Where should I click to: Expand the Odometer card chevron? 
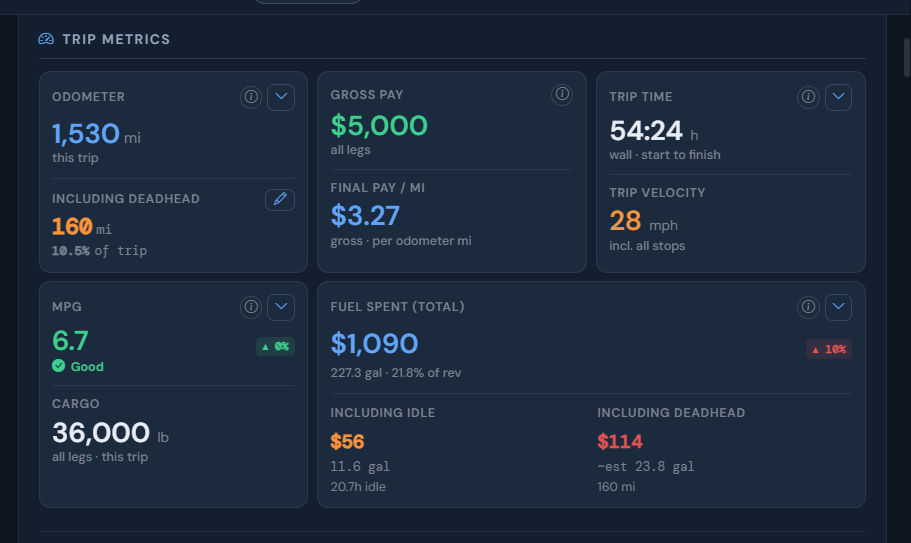point(281,96)
